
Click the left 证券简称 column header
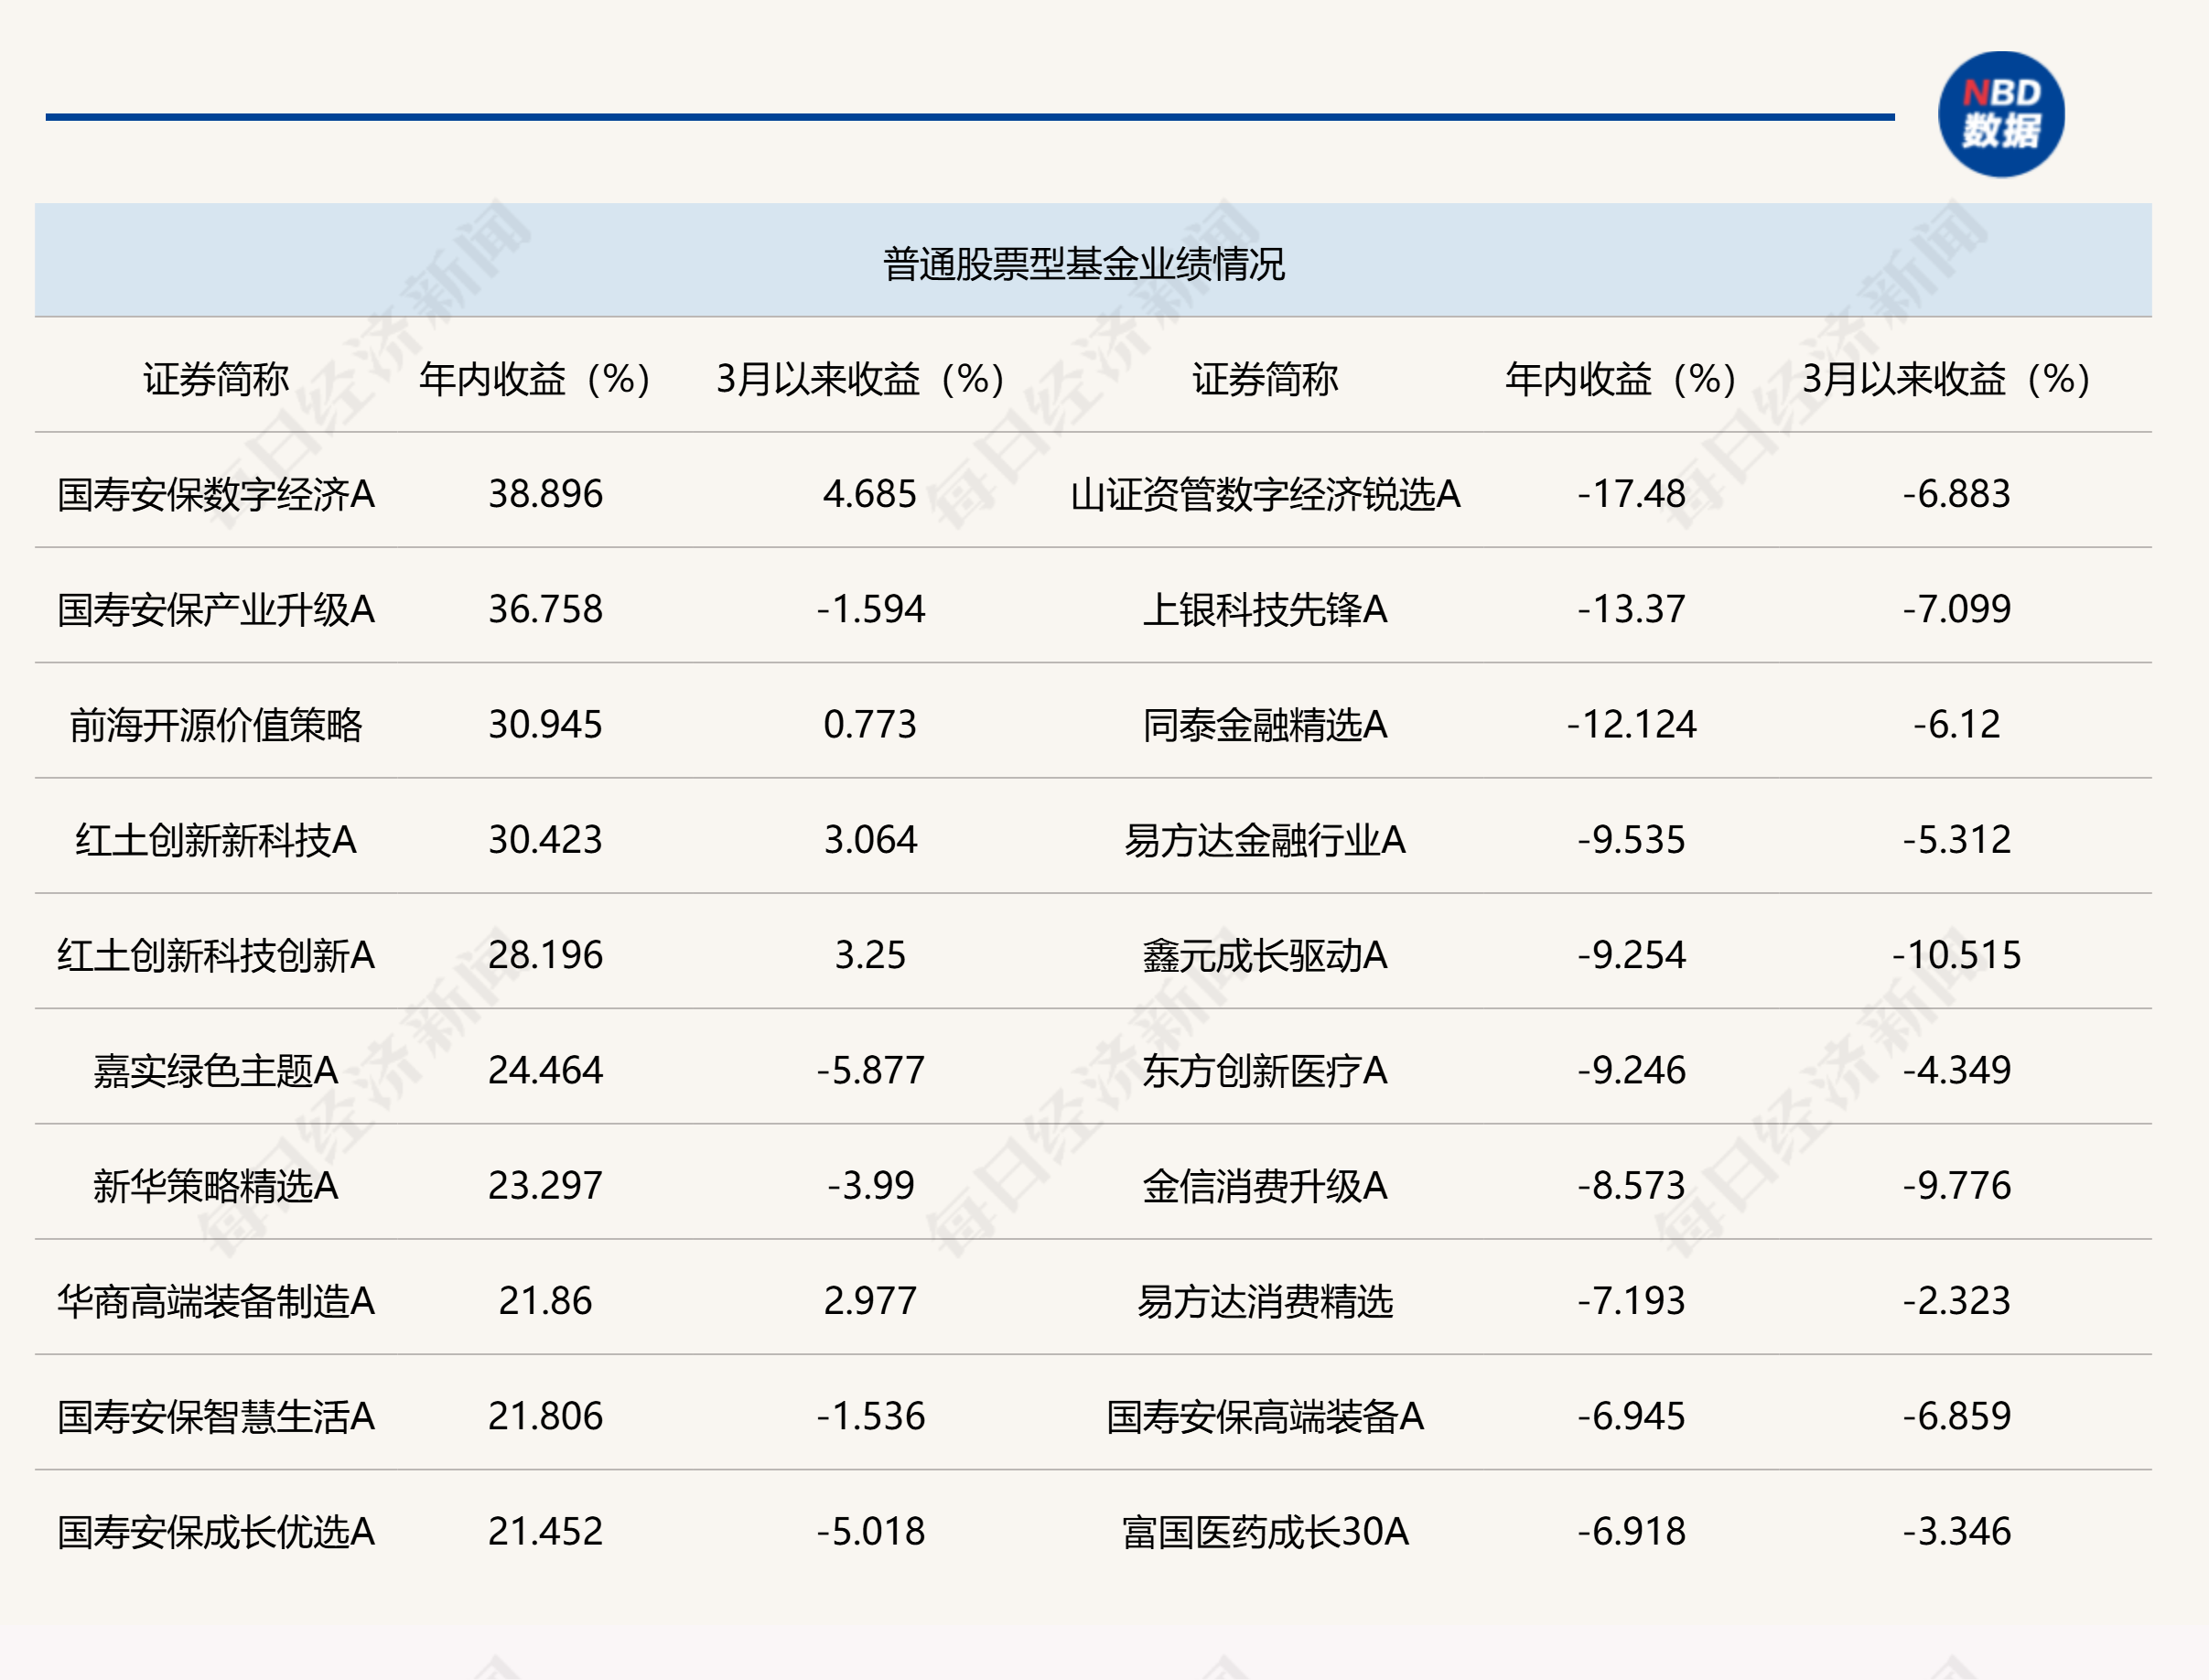[x=215, y=379]
